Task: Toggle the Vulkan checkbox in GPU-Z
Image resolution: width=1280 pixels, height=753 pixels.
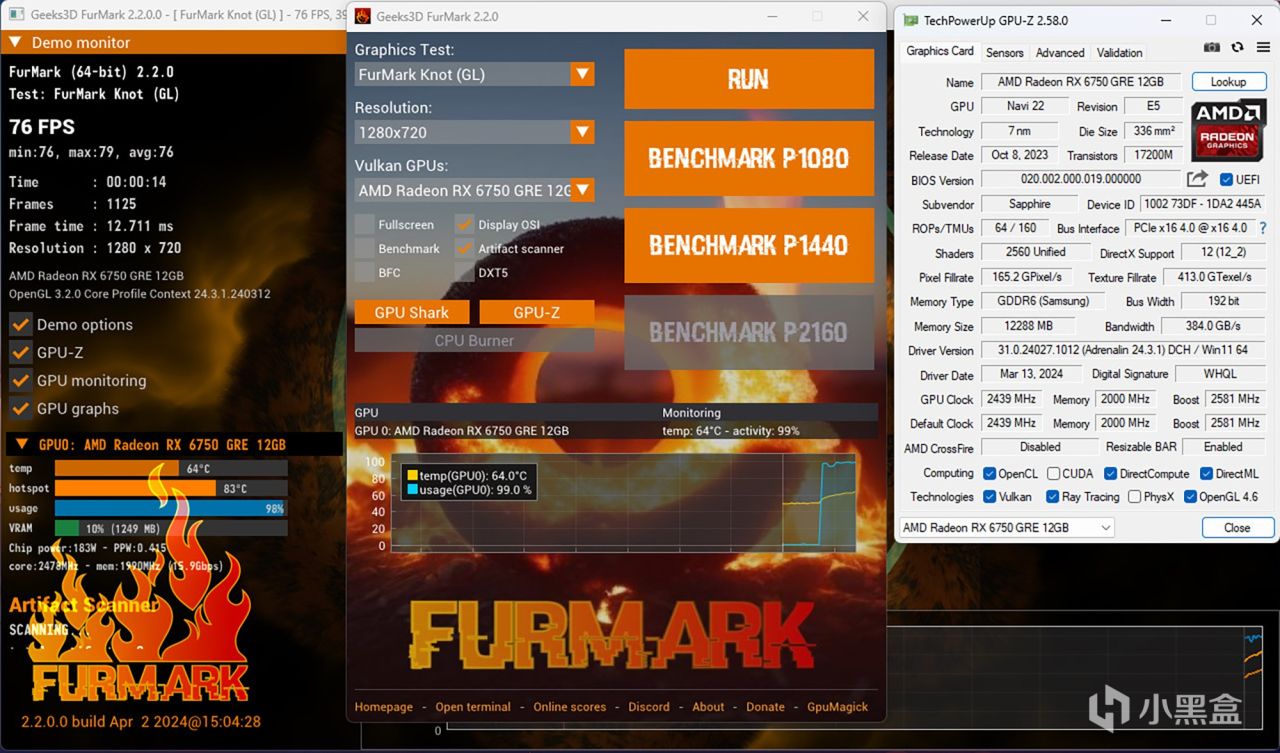Action: click(989, 497)
